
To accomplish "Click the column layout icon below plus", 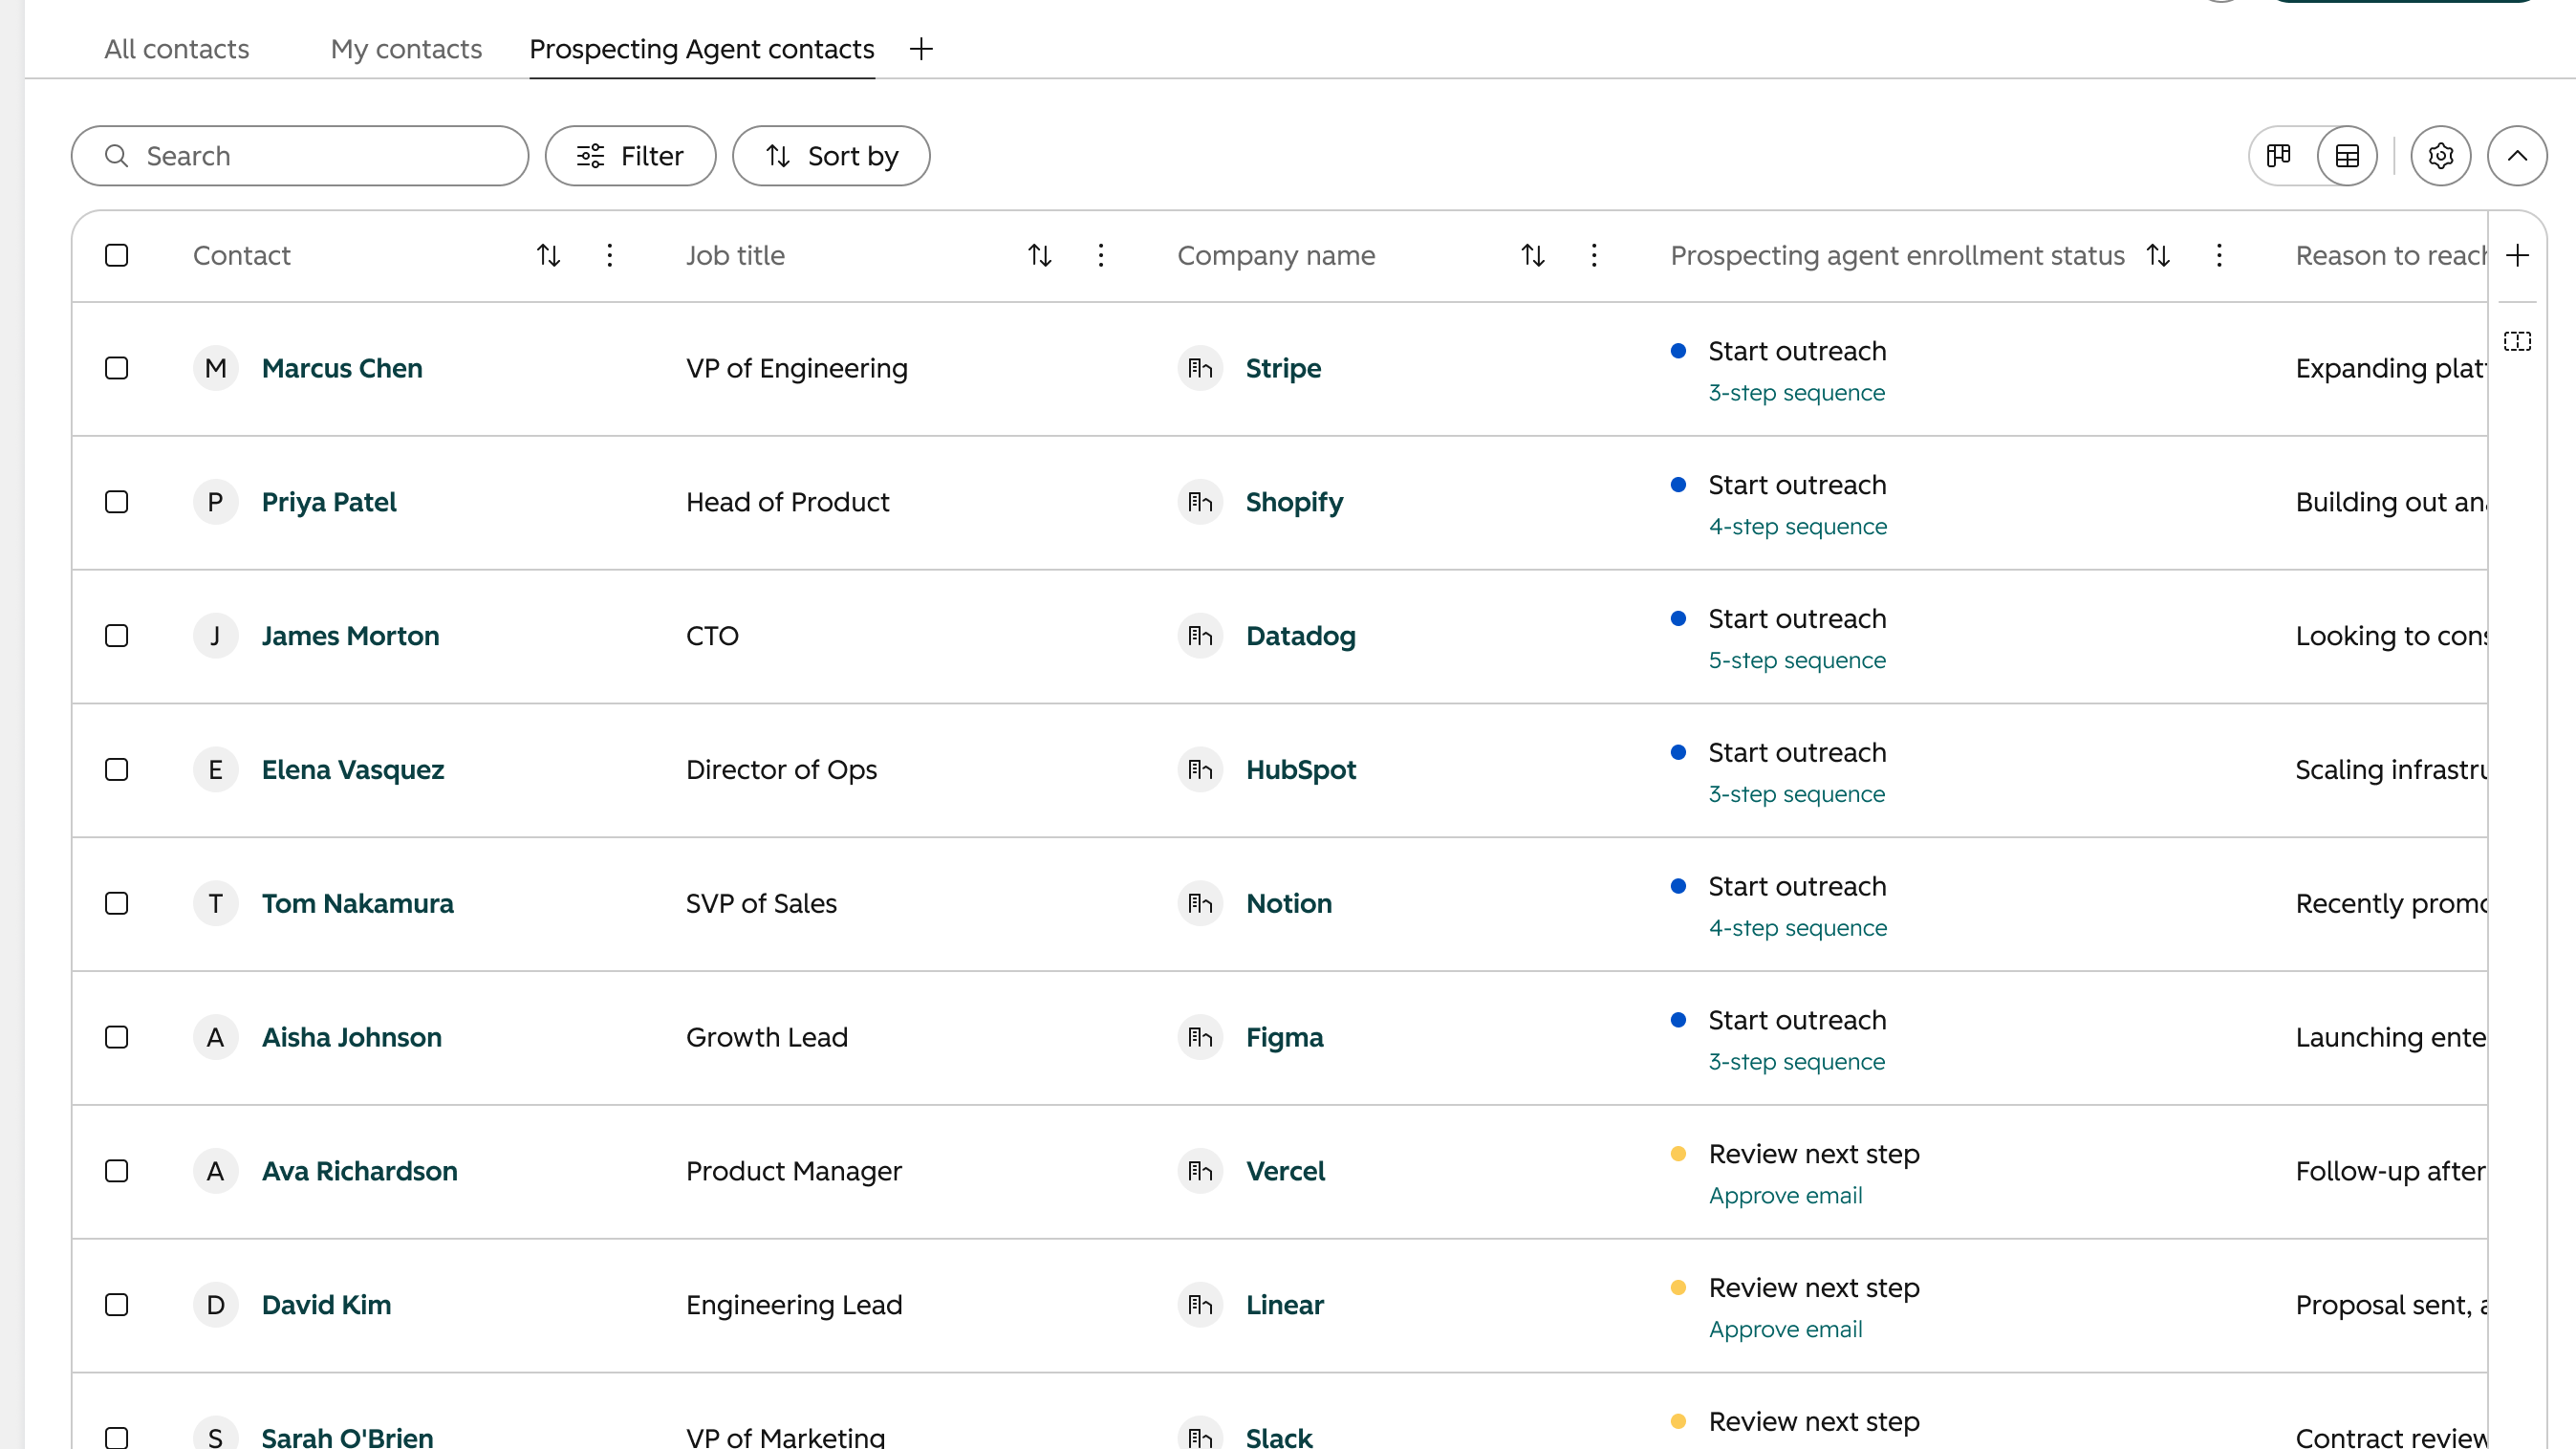I will tap(2517, 342).
